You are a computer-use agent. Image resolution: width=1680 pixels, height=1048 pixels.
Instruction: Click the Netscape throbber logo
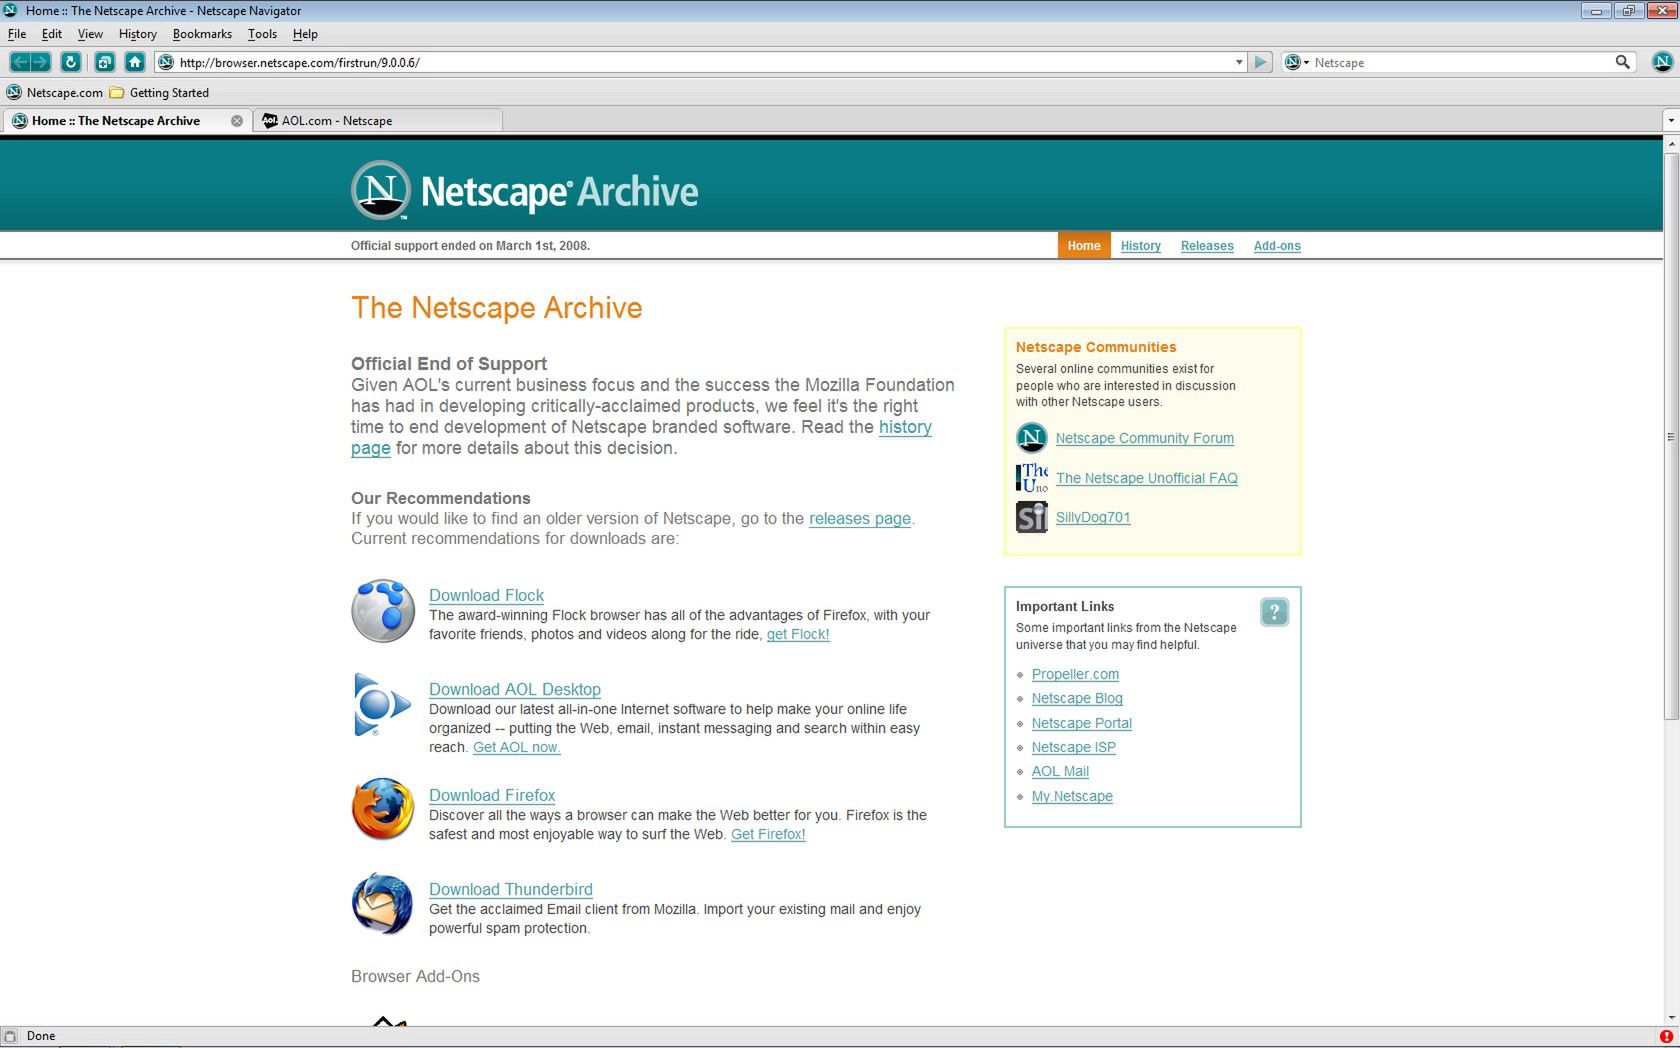[x=1662, y=62]
